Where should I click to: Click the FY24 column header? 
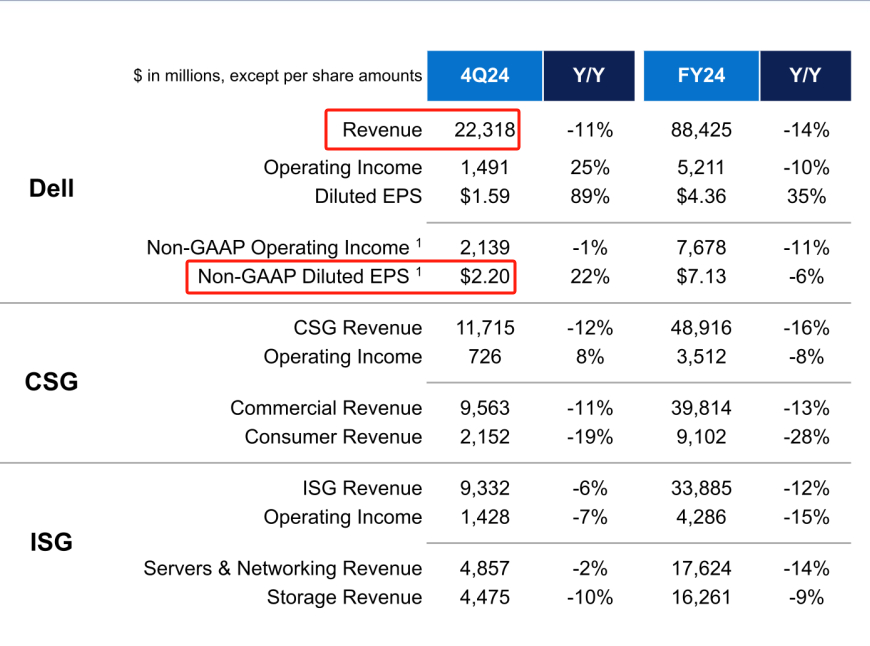click(x=701, y=75)
